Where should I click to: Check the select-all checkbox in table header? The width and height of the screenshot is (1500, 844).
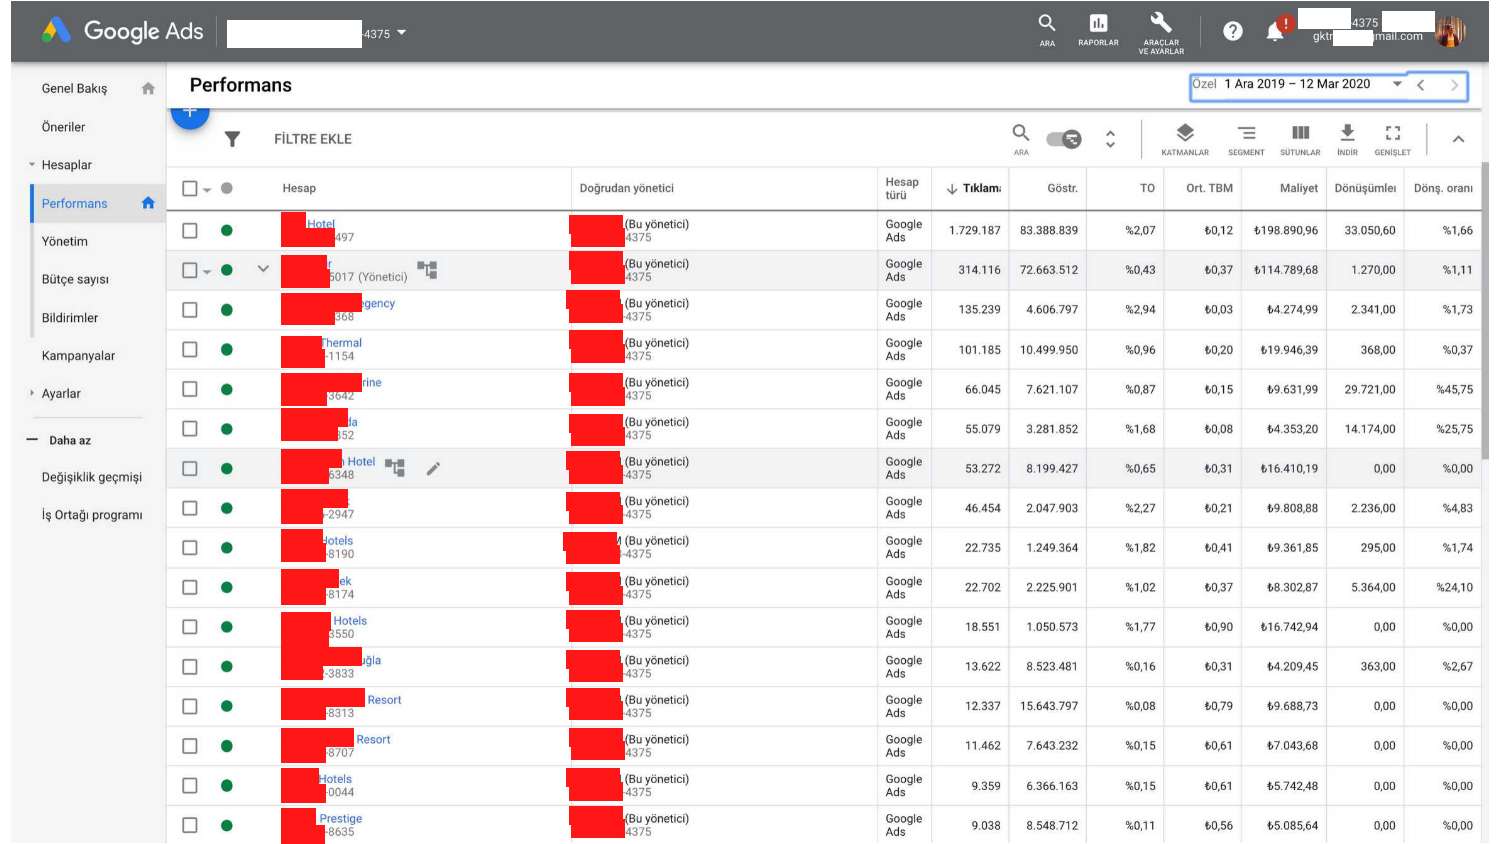pos(188,188)
